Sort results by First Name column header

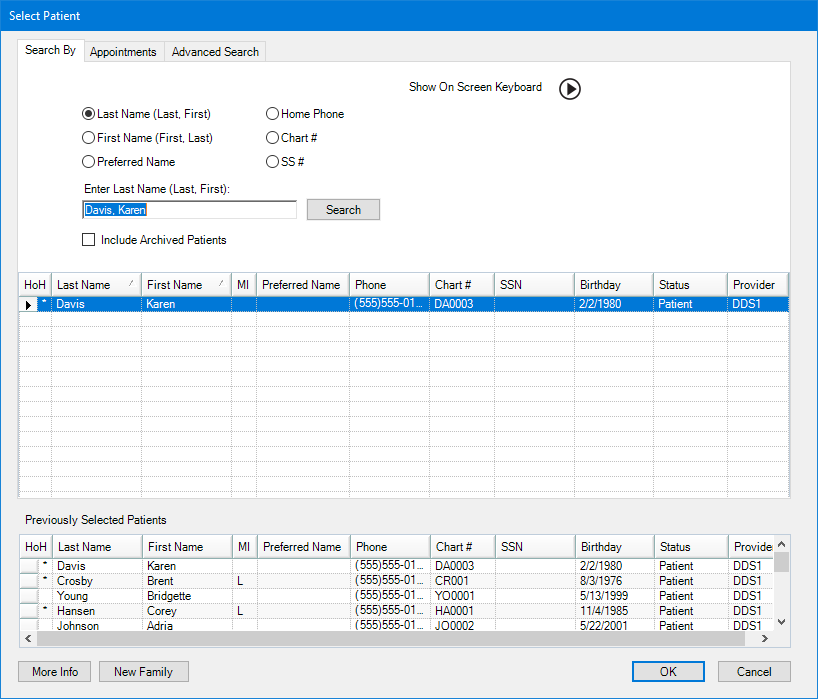coord(185,285)
